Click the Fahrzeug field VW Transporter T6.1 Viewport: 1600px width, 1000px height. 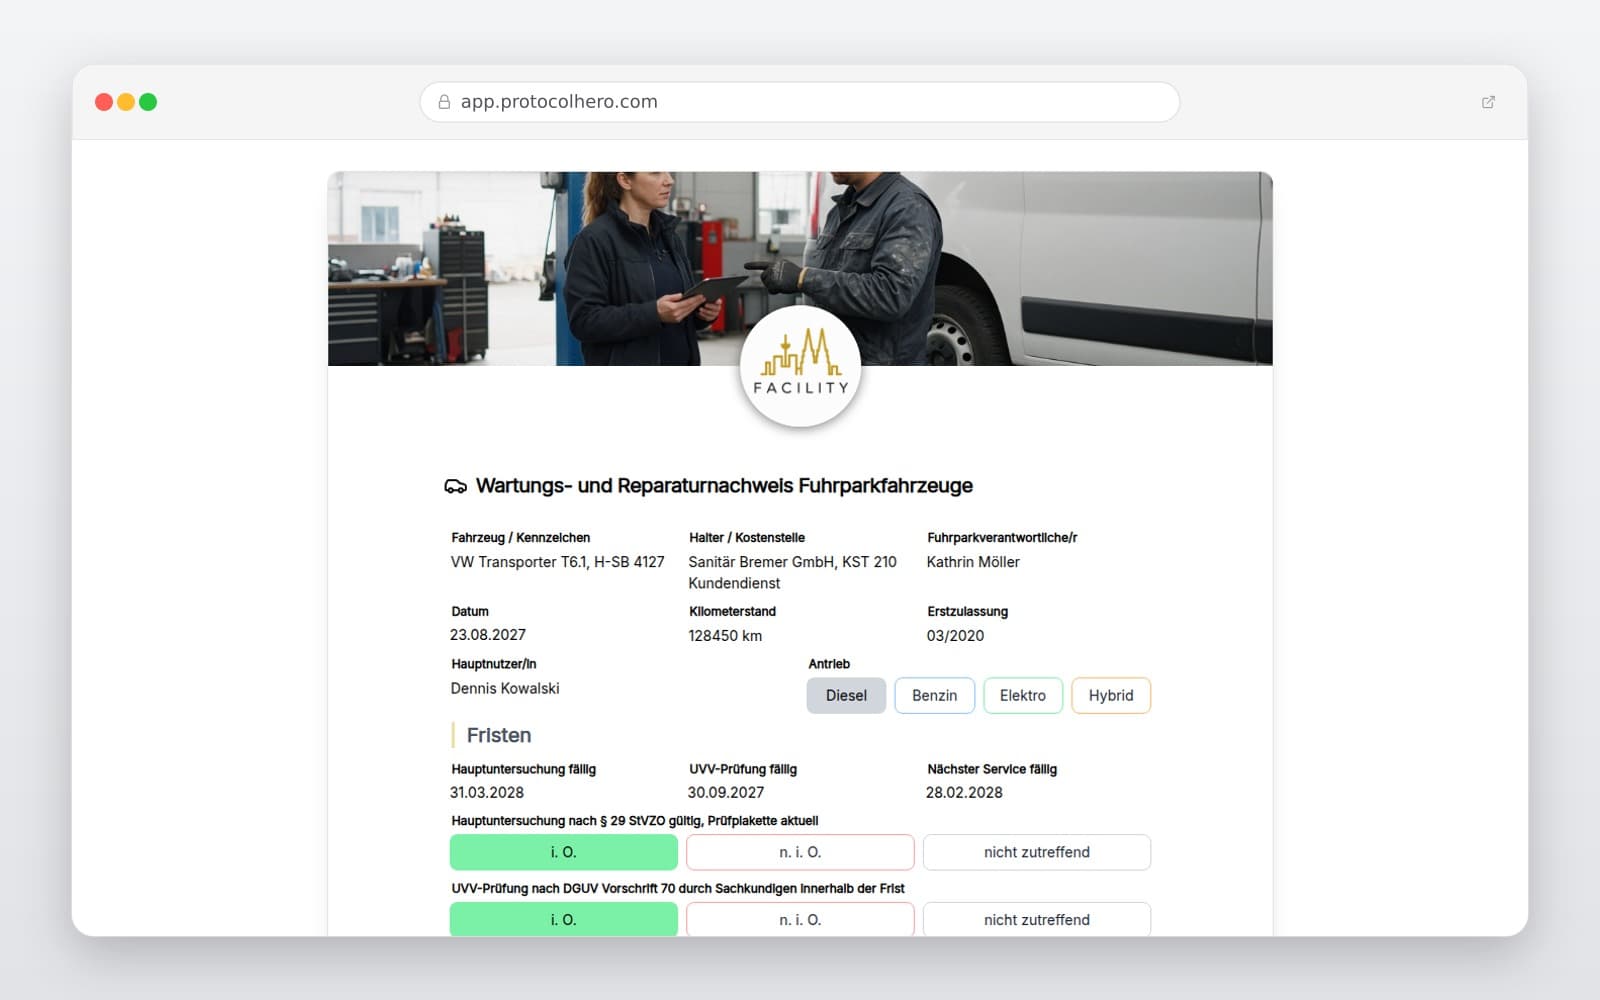coord(557,562)
